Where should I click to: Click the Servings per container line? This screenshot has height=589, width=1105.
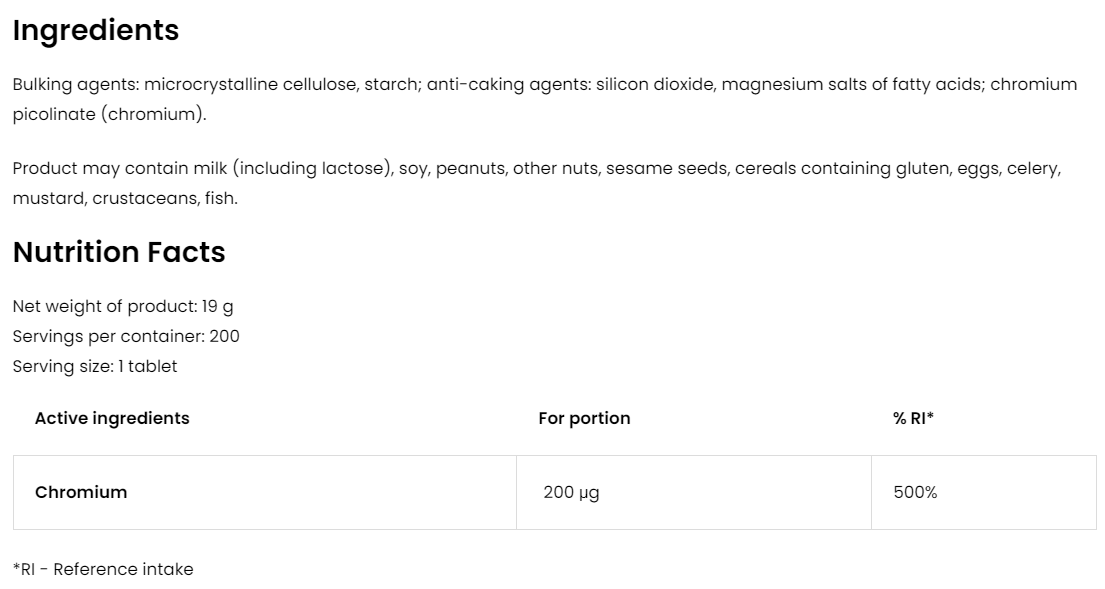coord(126,336)
